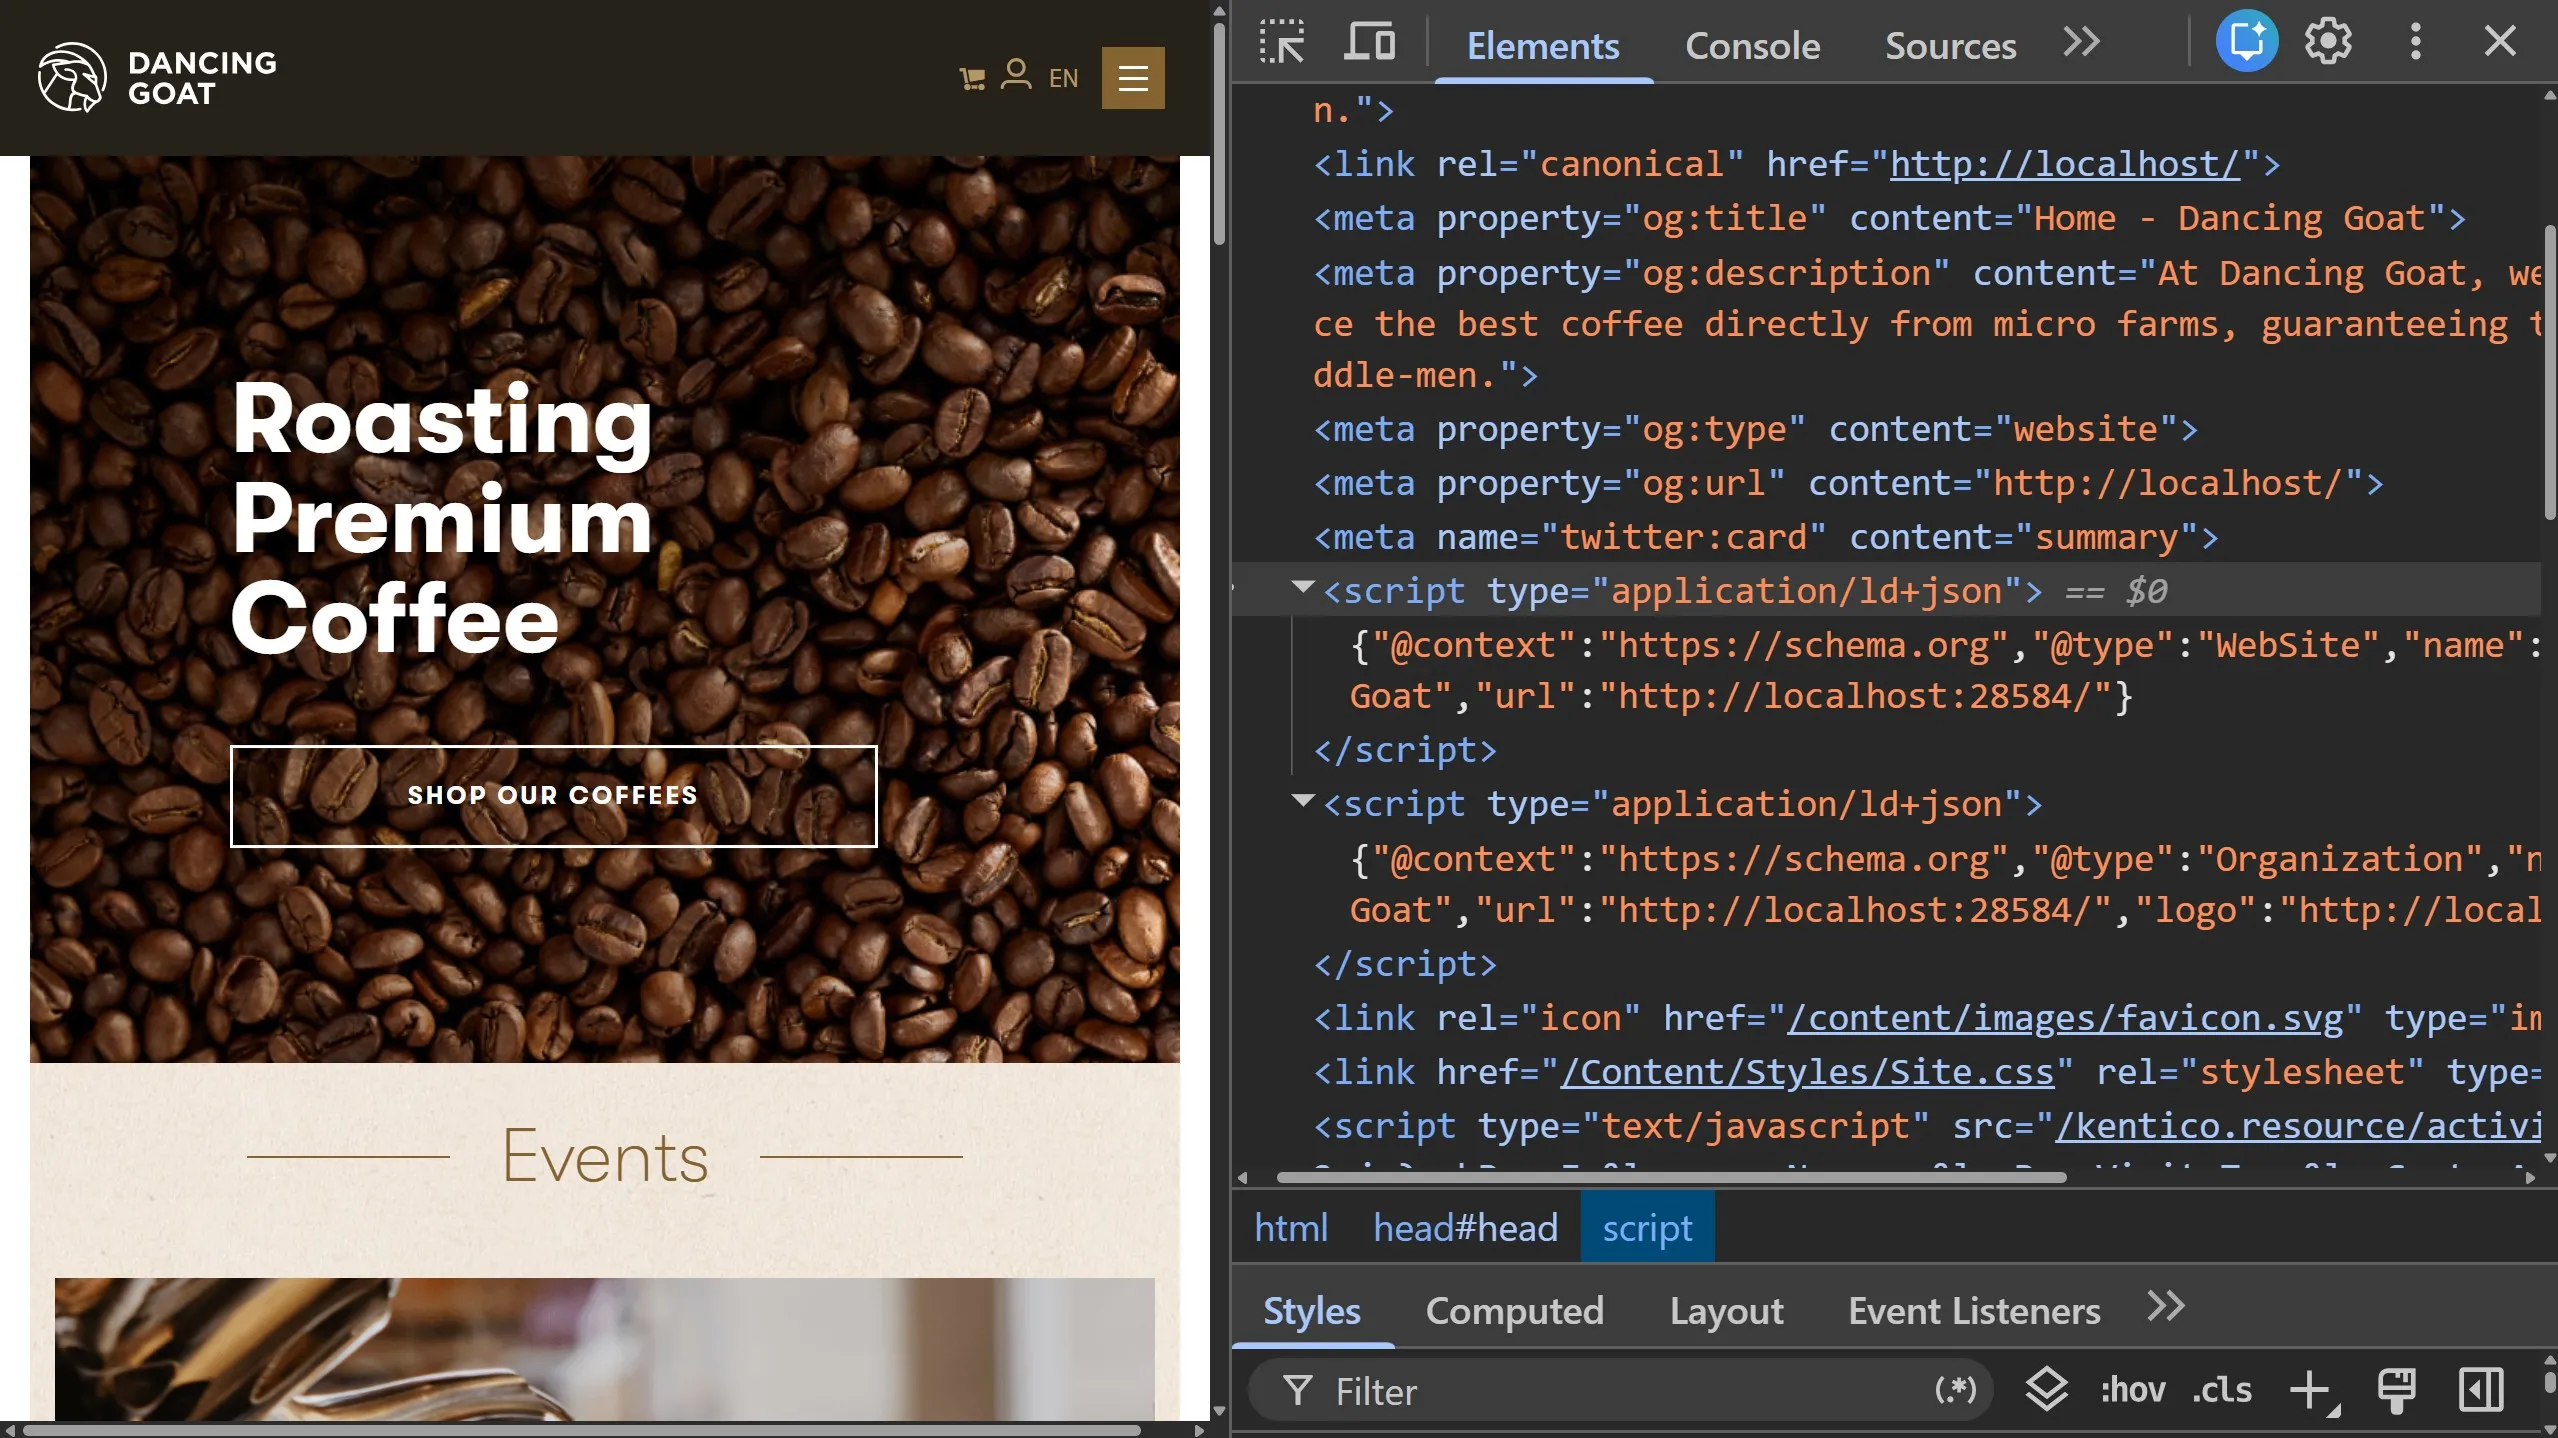Viewport: 2558px width, 1438px height.
Task: Click the Events section heading
Action: point(605,1156)
